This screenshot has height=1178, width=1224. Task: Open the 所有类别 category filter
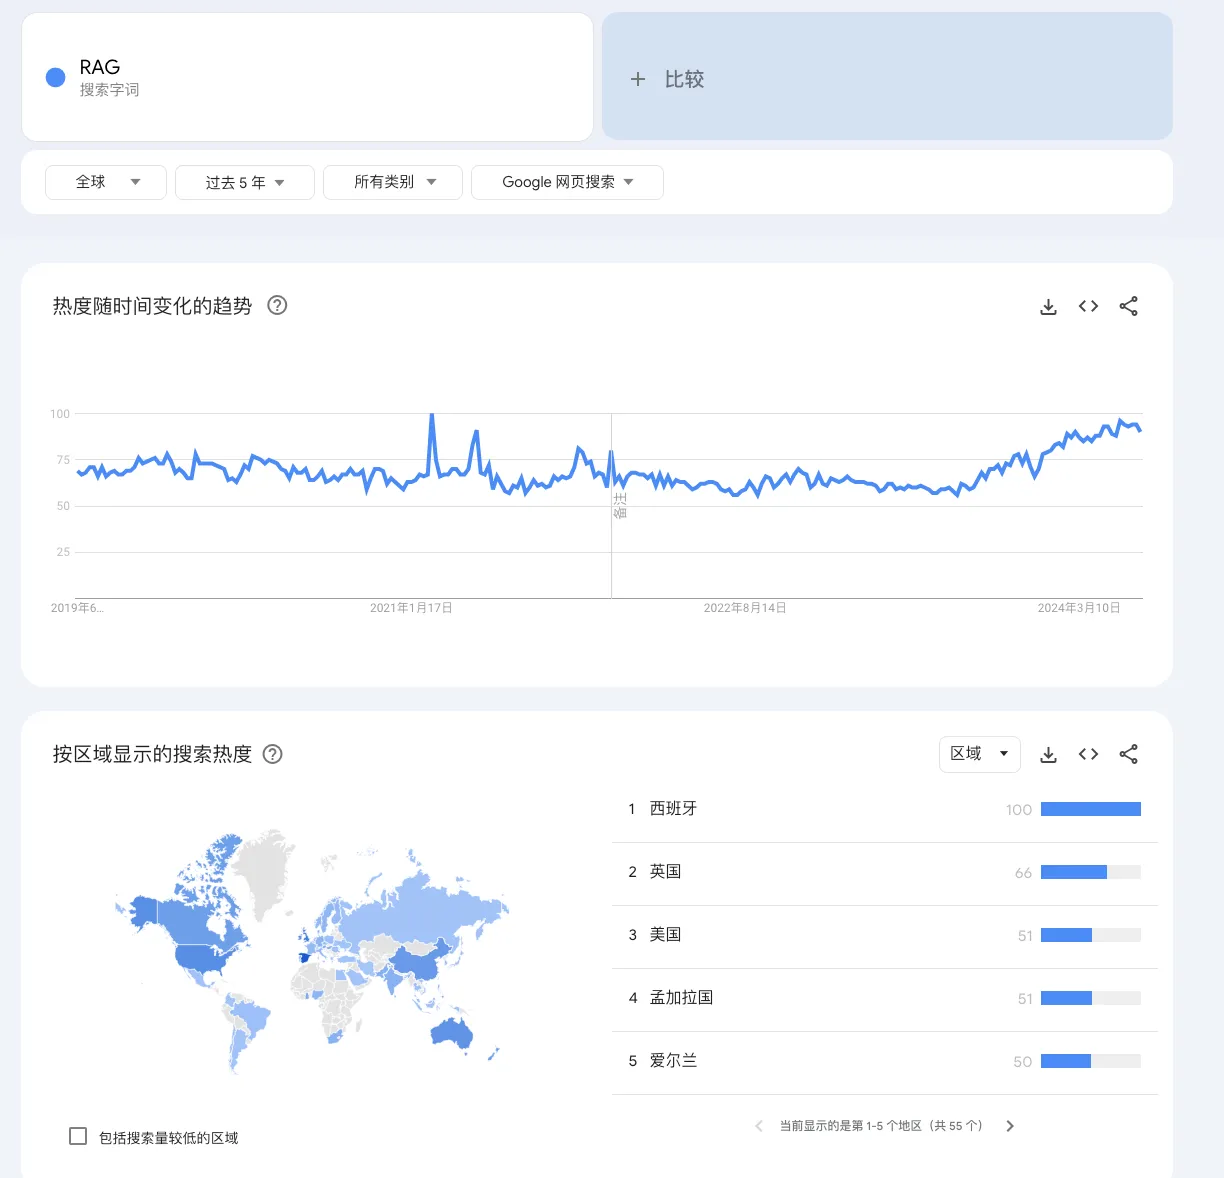click(x=392, y=182)
